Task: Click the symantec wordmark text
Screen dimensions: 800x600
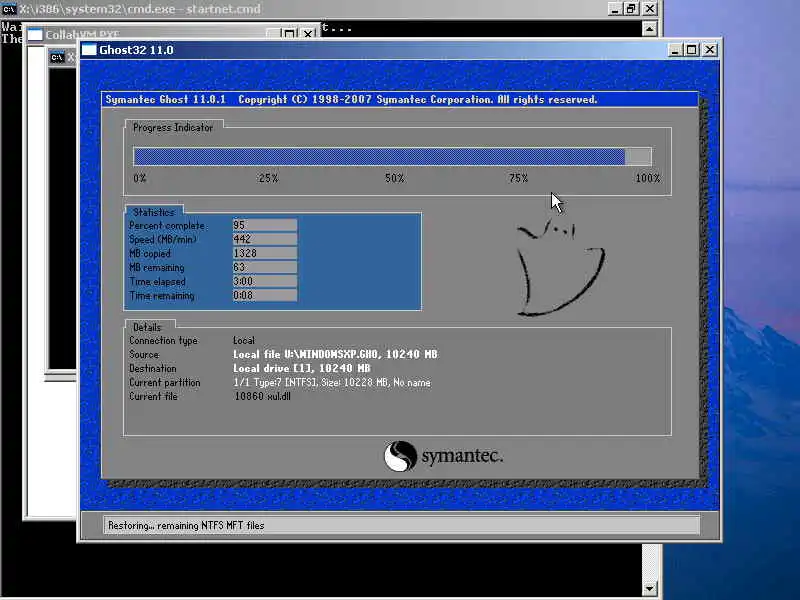Action: 462,455
